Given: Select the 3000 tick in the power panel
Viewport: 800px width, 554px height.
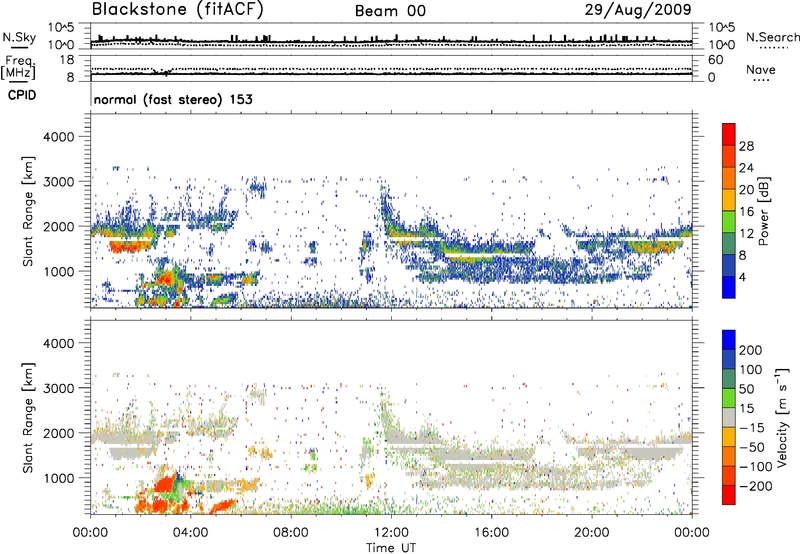Looking at the screenshot, I should [x=59, y=182].
